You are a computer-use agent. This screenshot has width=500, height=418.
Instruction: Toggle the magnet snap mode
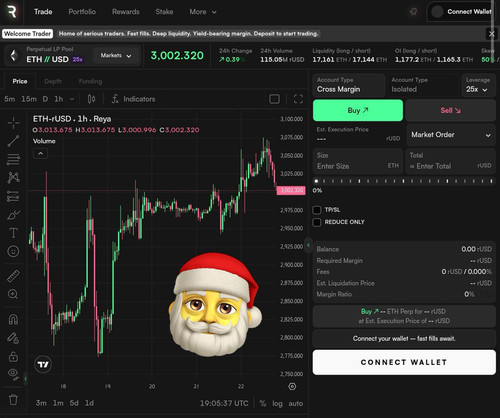click(x=13, y=319)
